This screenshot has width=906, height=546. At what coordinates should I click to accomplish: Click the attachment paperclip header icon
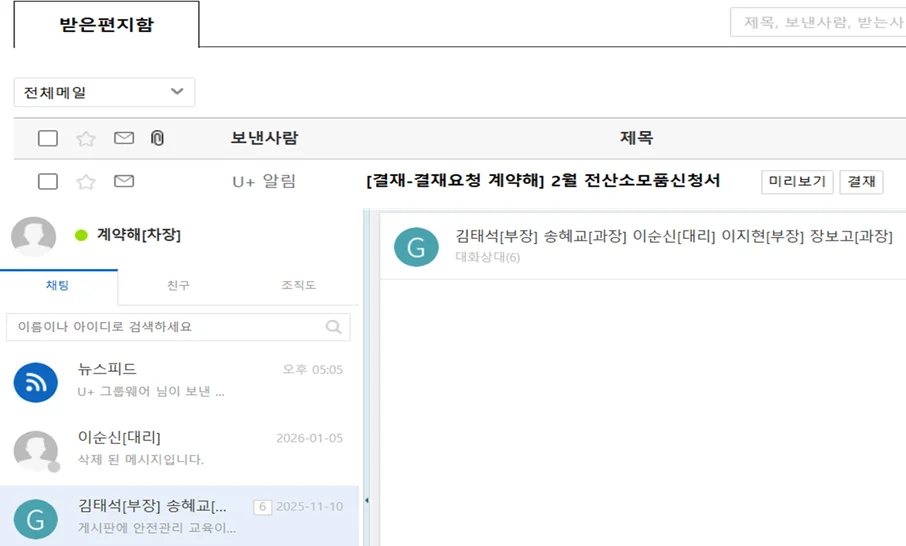(157, 138)
